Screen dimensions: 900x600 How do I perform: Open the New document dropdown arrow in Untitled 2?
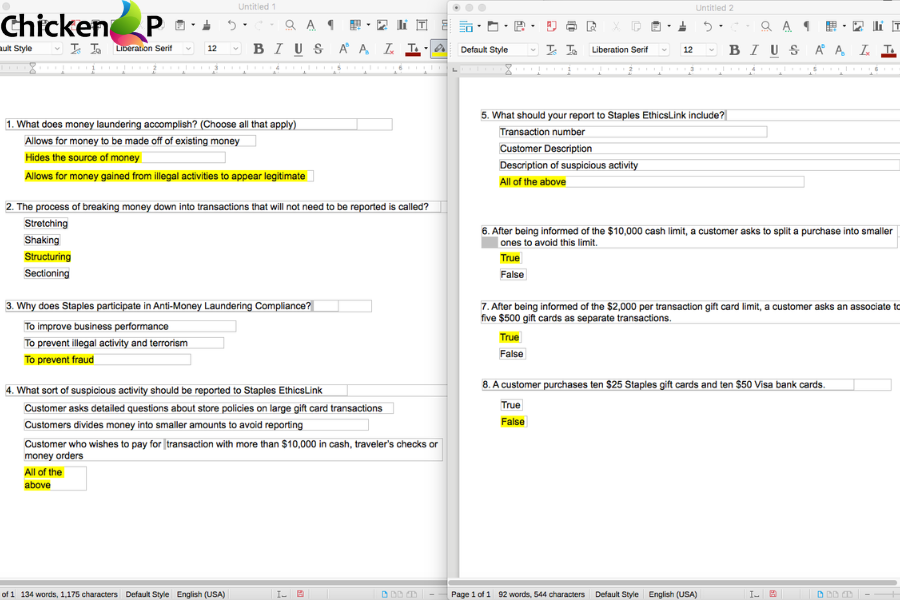click(479, 26)
